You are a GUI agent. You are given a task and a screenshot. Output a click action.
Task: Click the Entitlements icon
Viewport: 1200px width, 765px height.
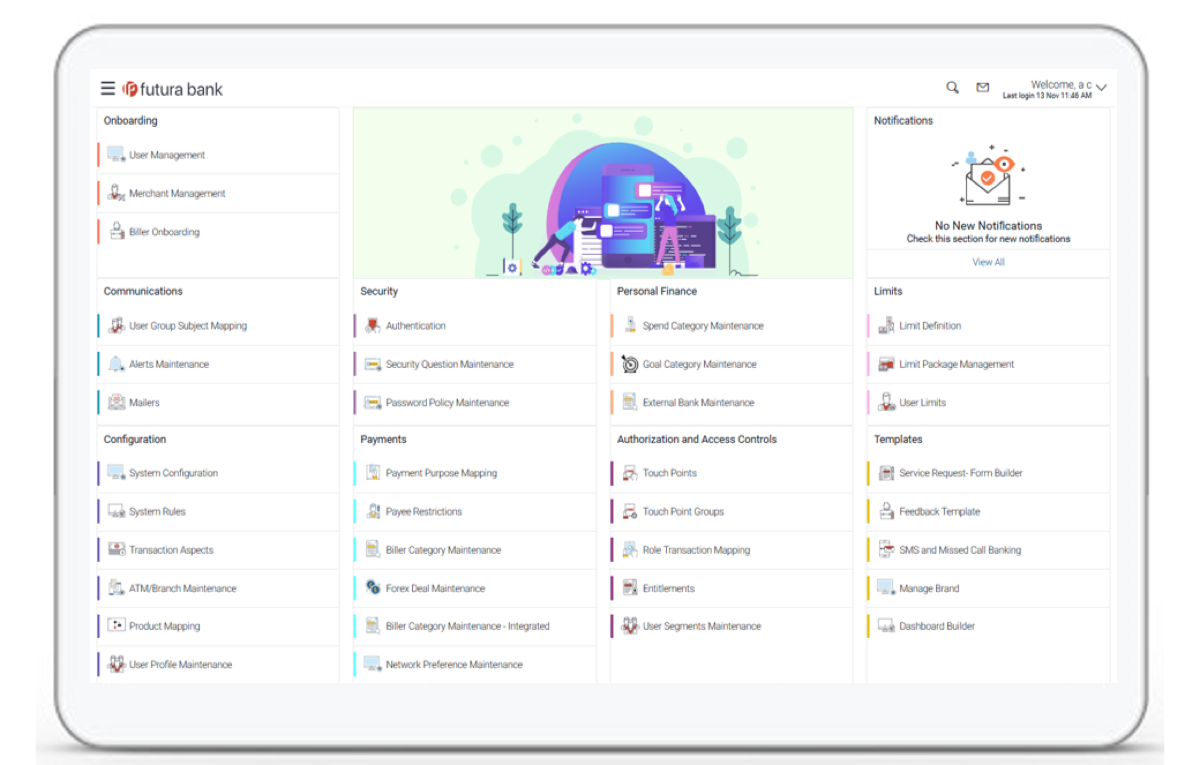click(x=630, y=588)
